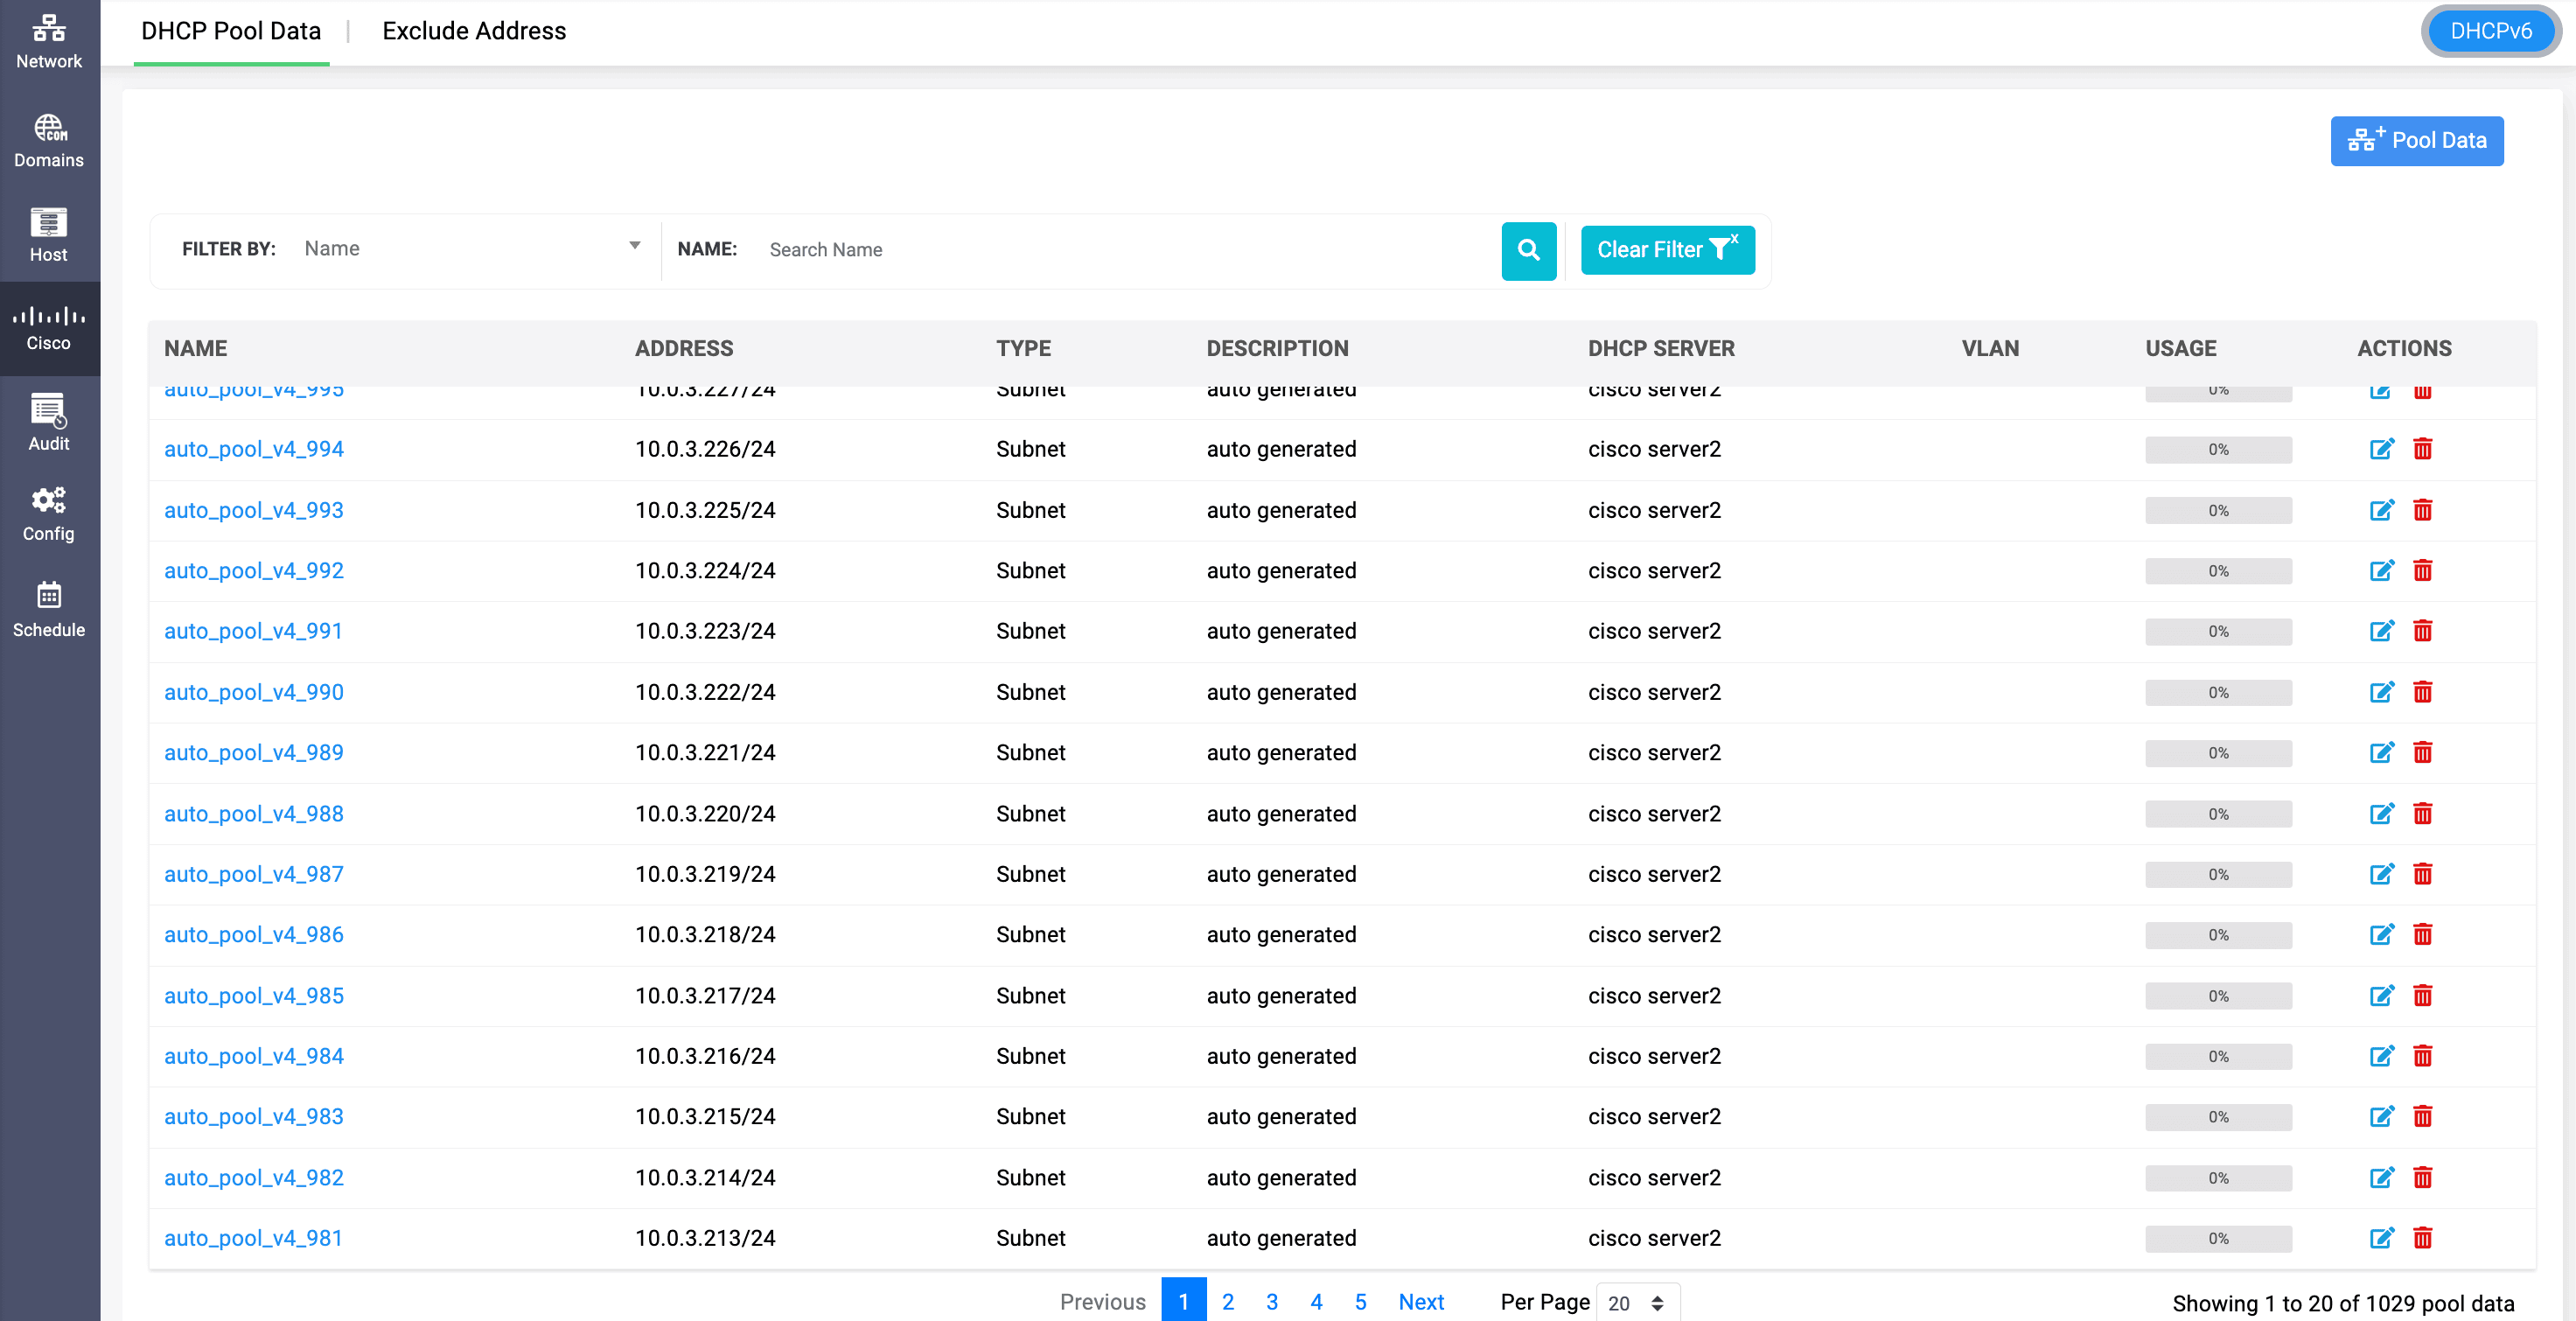Image resolution: width=2576 pixels, height=1321 pixels.
Task: Open the Host section from sidebar
Action: click(x=48, y=232)
